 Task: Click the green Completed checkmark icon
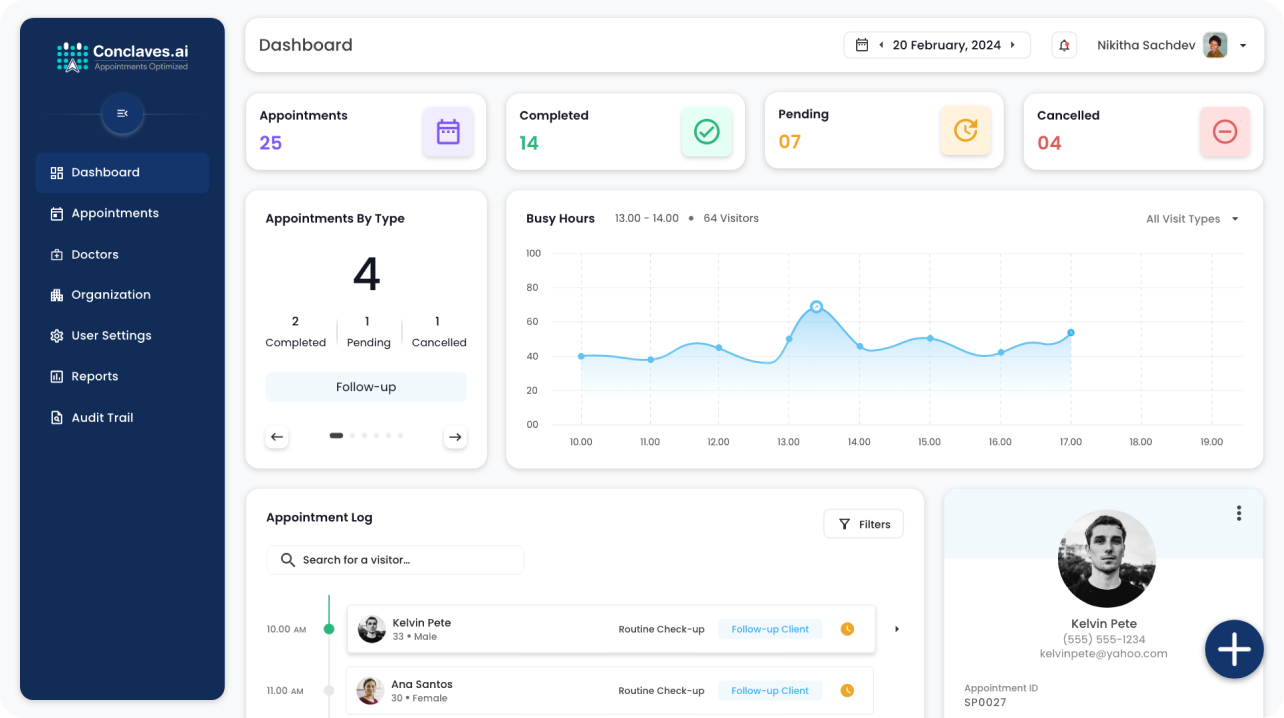(707, 132)
